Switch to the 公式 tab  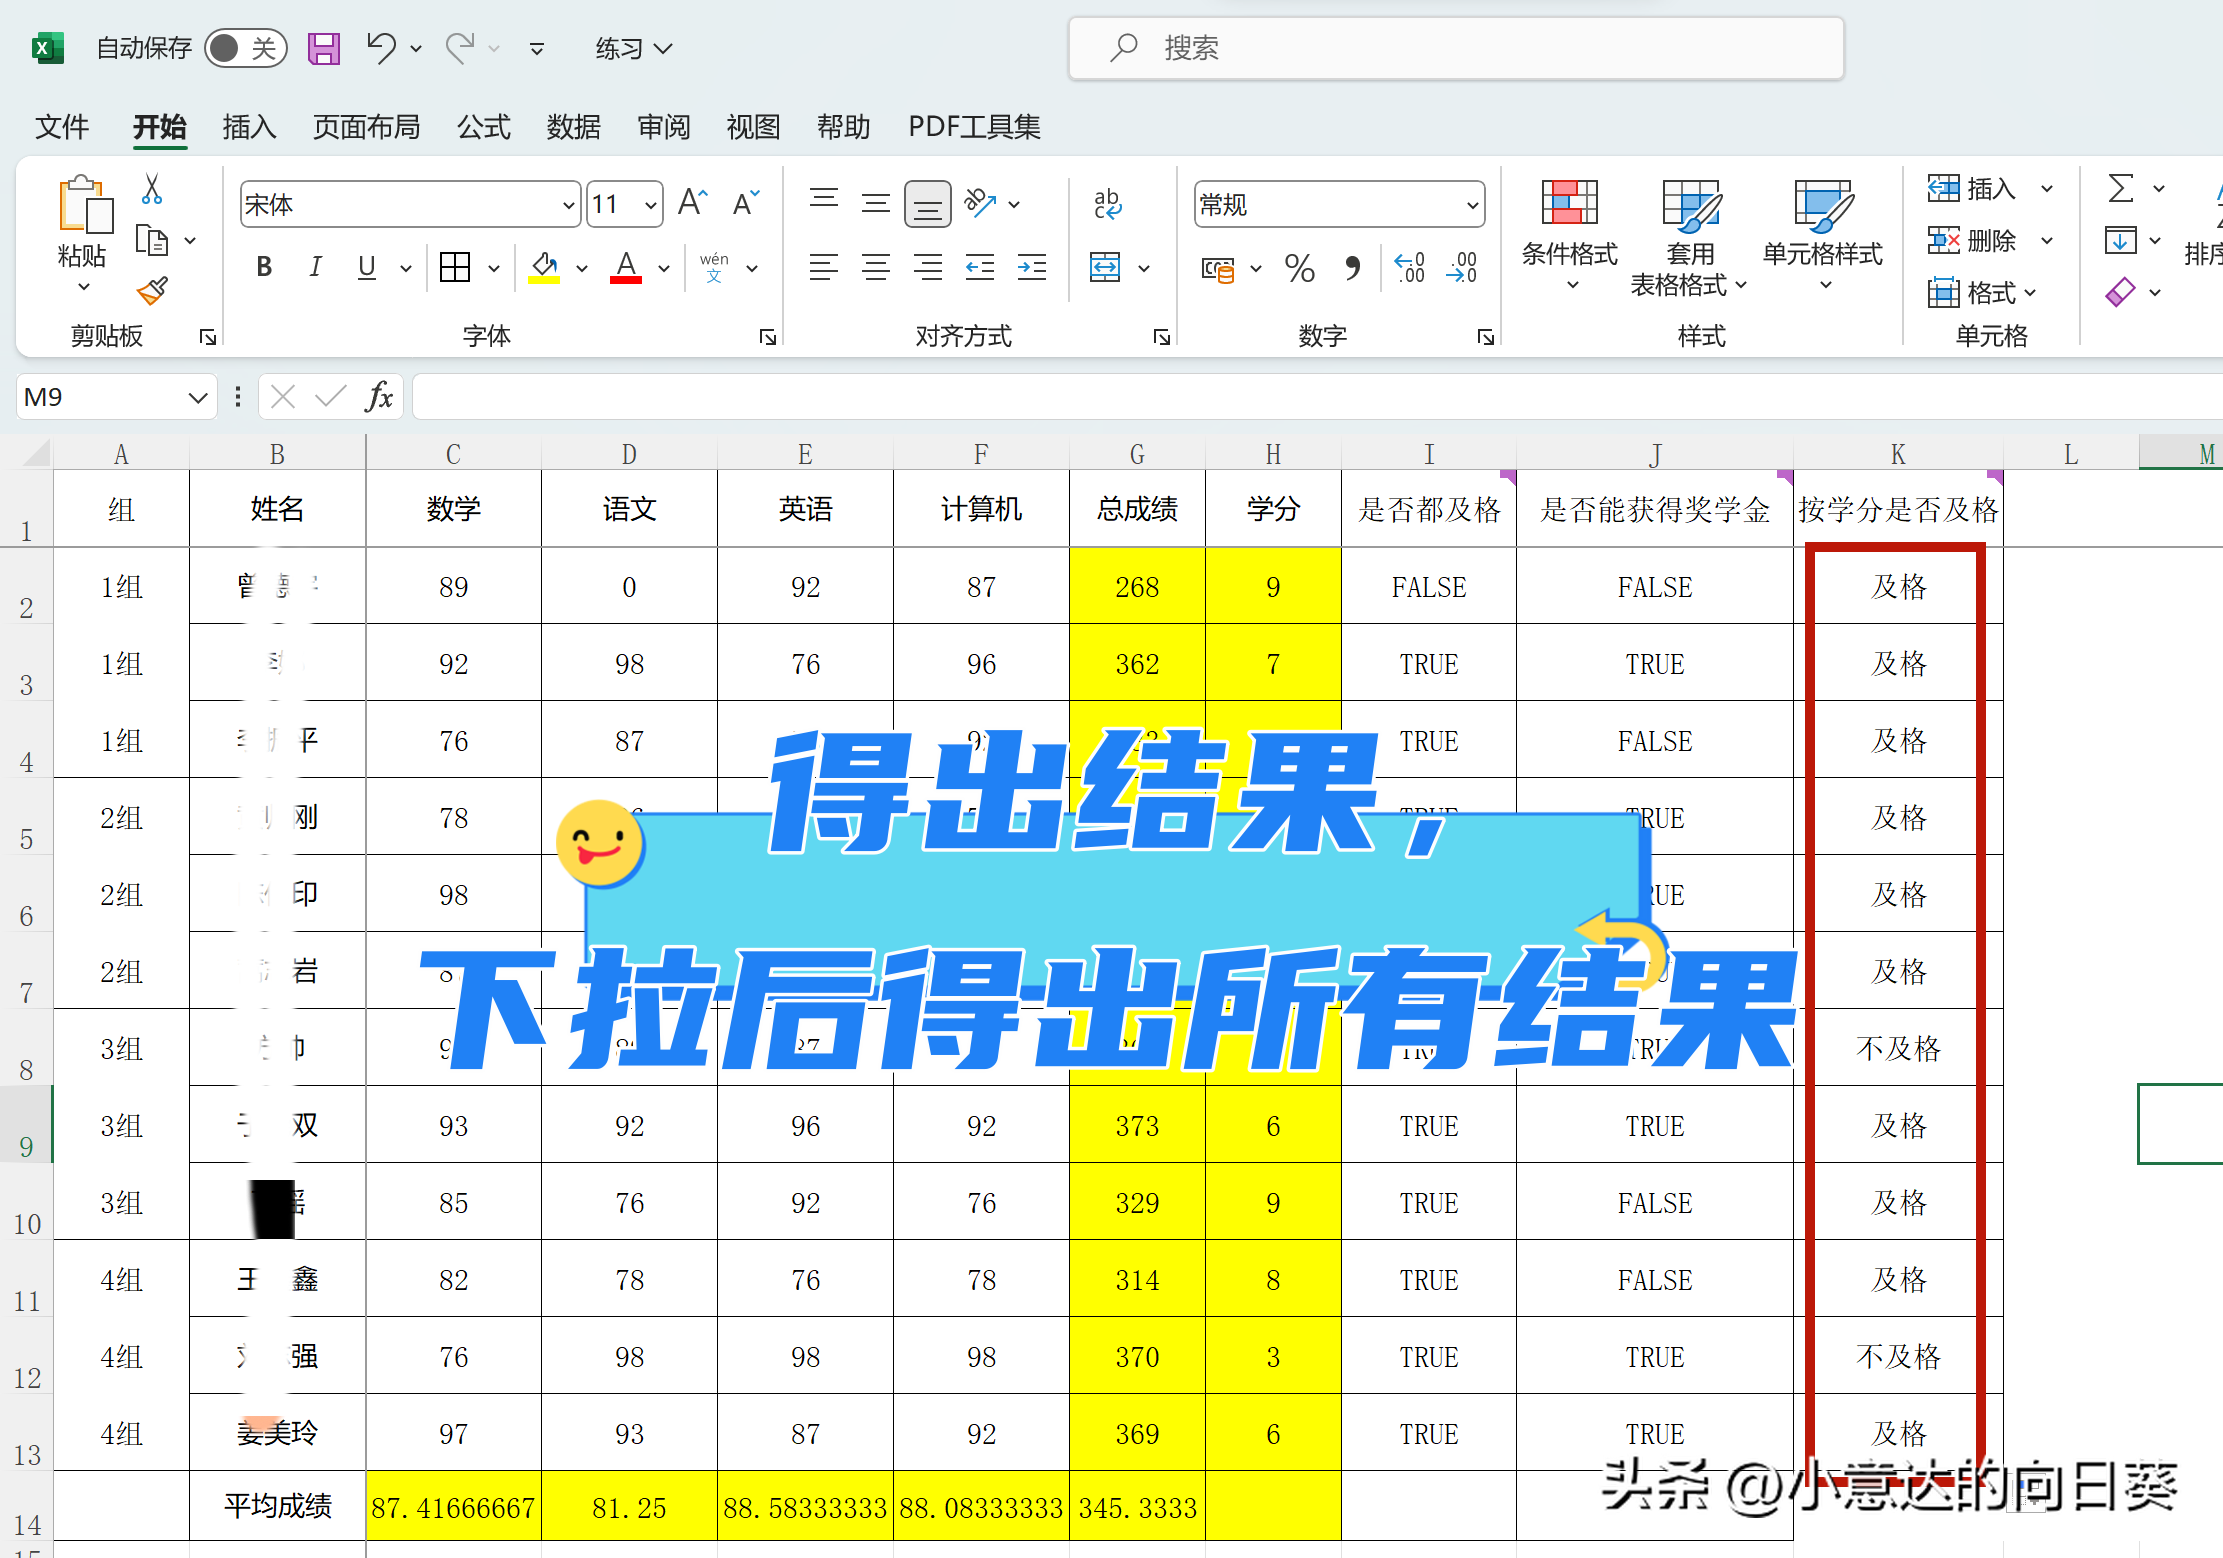pyautogui.click(x=484, y=127)
